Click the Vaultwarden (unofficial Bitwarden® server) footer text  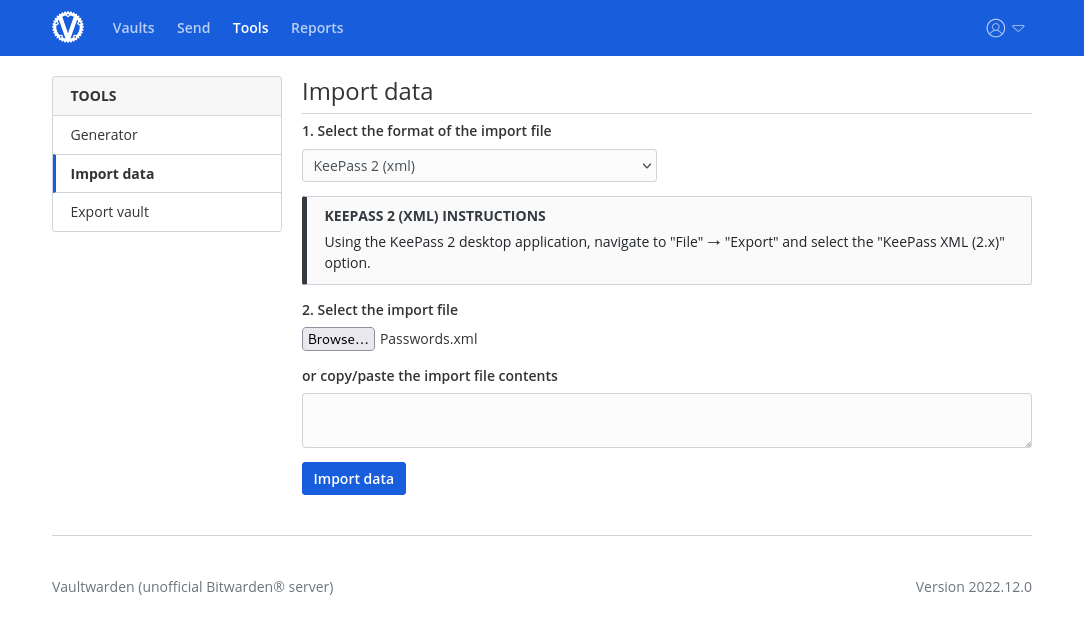pyautogui.click(x=193, y=587)
